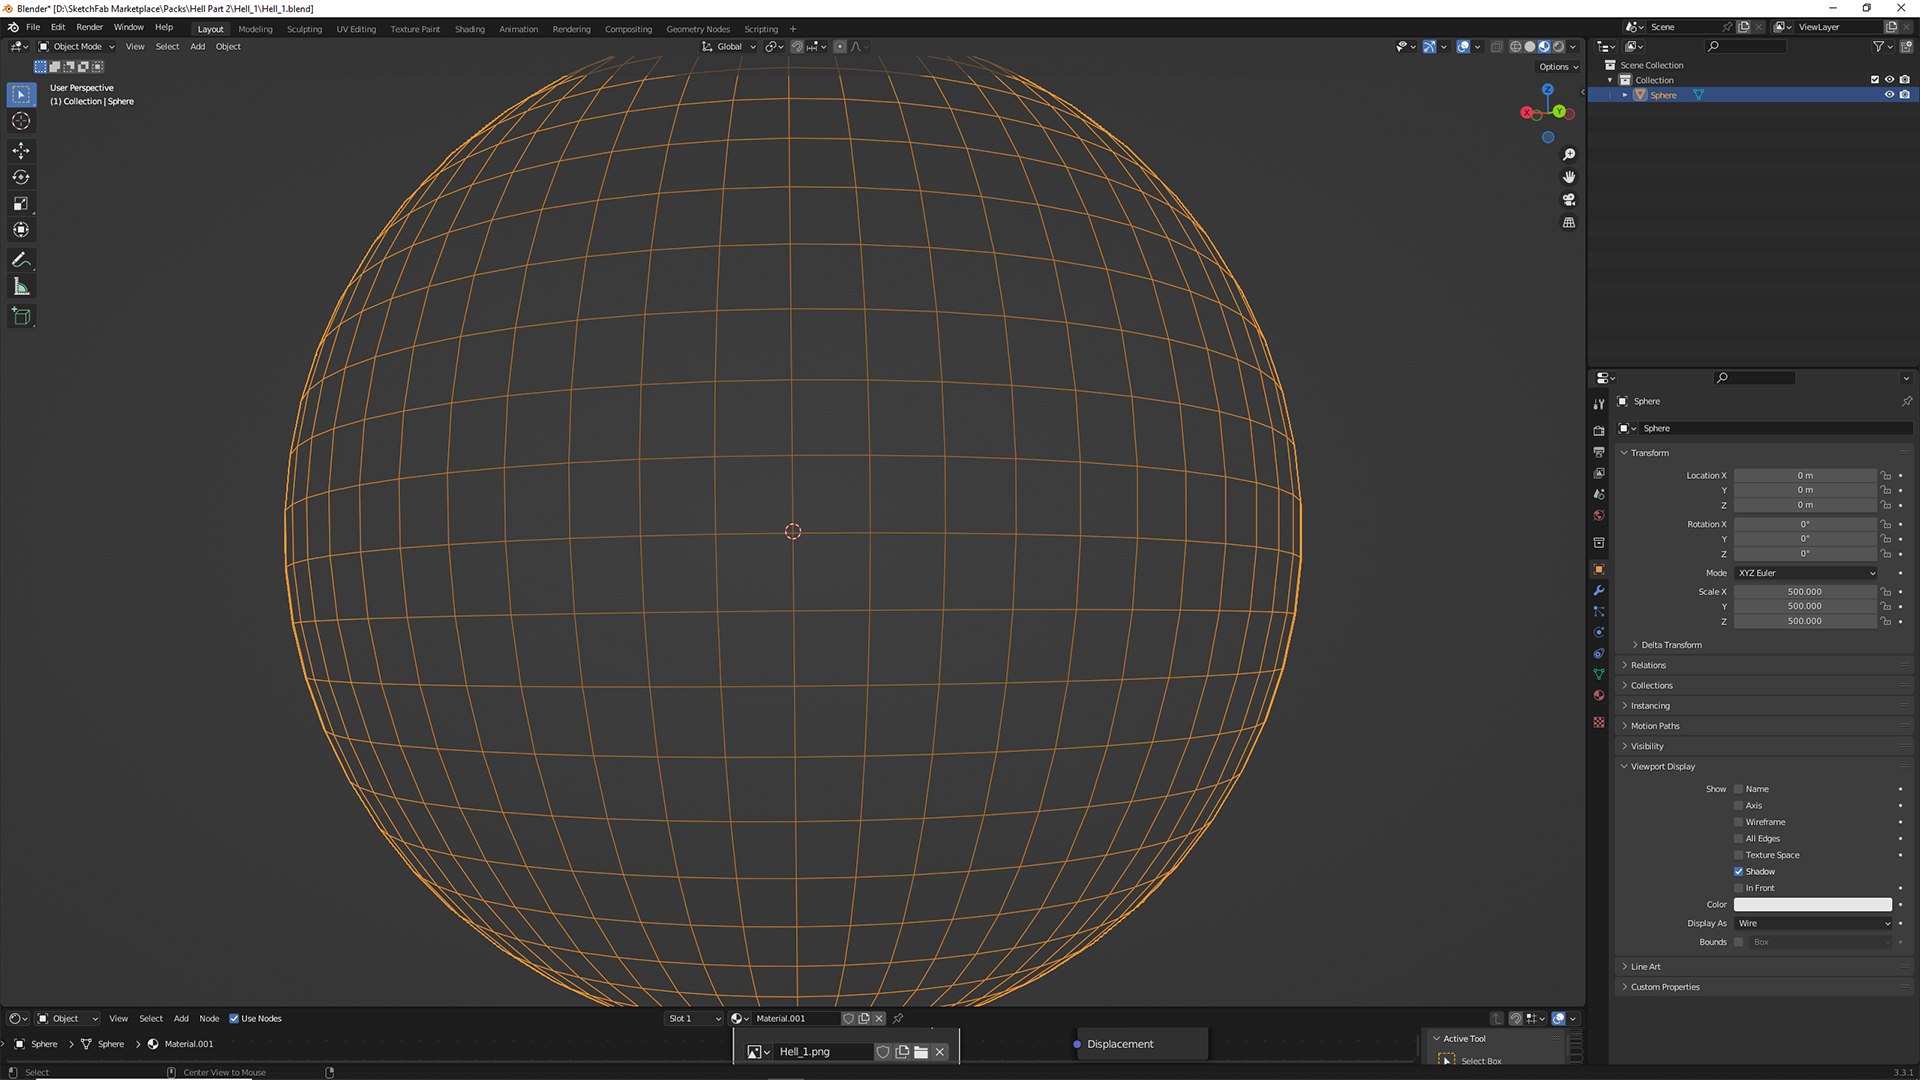Open the Modifier properties tab

point(1599,590)
